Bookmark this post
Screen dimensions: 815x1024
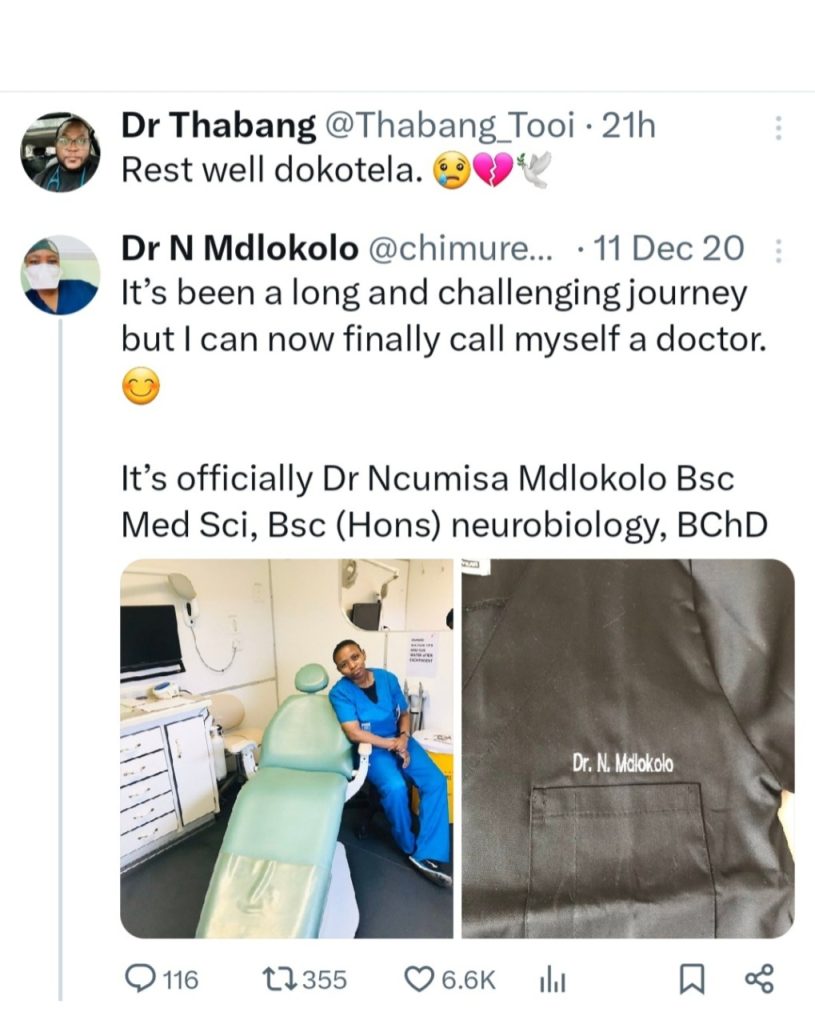pos(691,980)
